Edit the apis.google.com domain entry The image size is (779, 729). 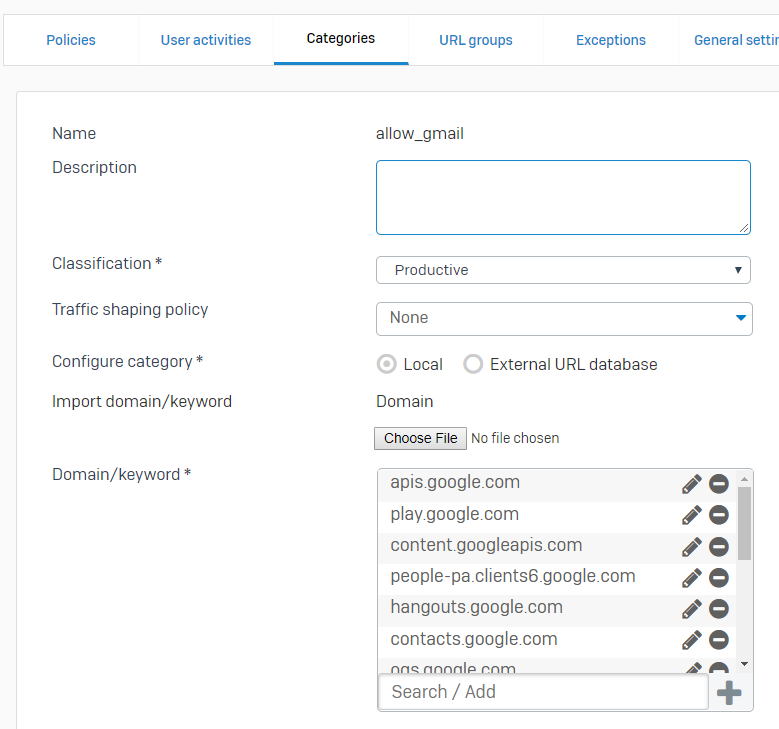click(691, 484)
